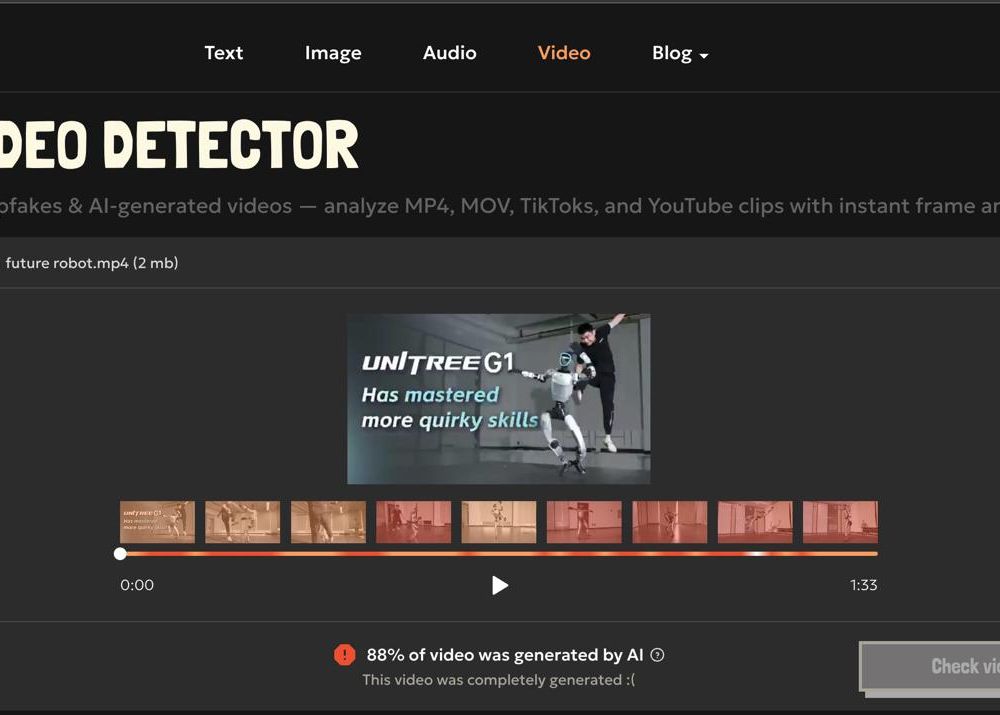Viewport: 1000px width, 715px height.
Task: Click the 0:00 current time label
Action: [x=137, y=585]
